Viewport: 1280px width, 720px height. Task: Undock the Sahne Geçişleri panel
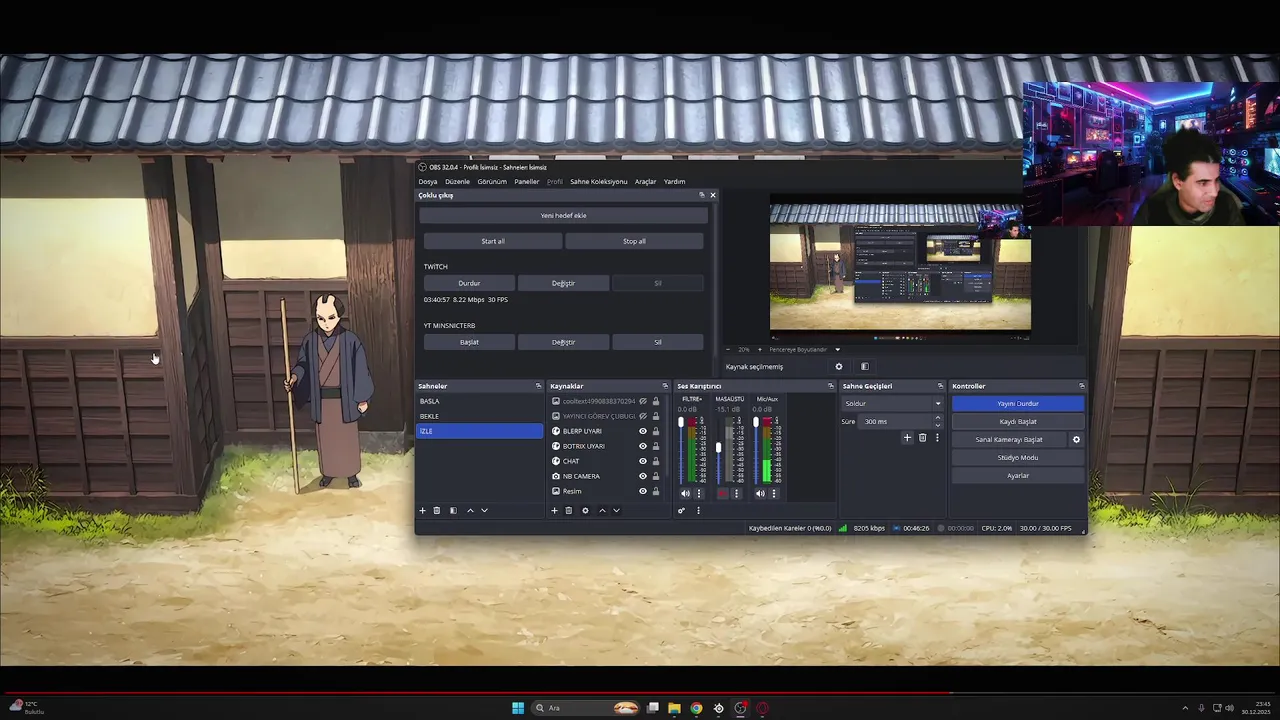coord(940,386)
